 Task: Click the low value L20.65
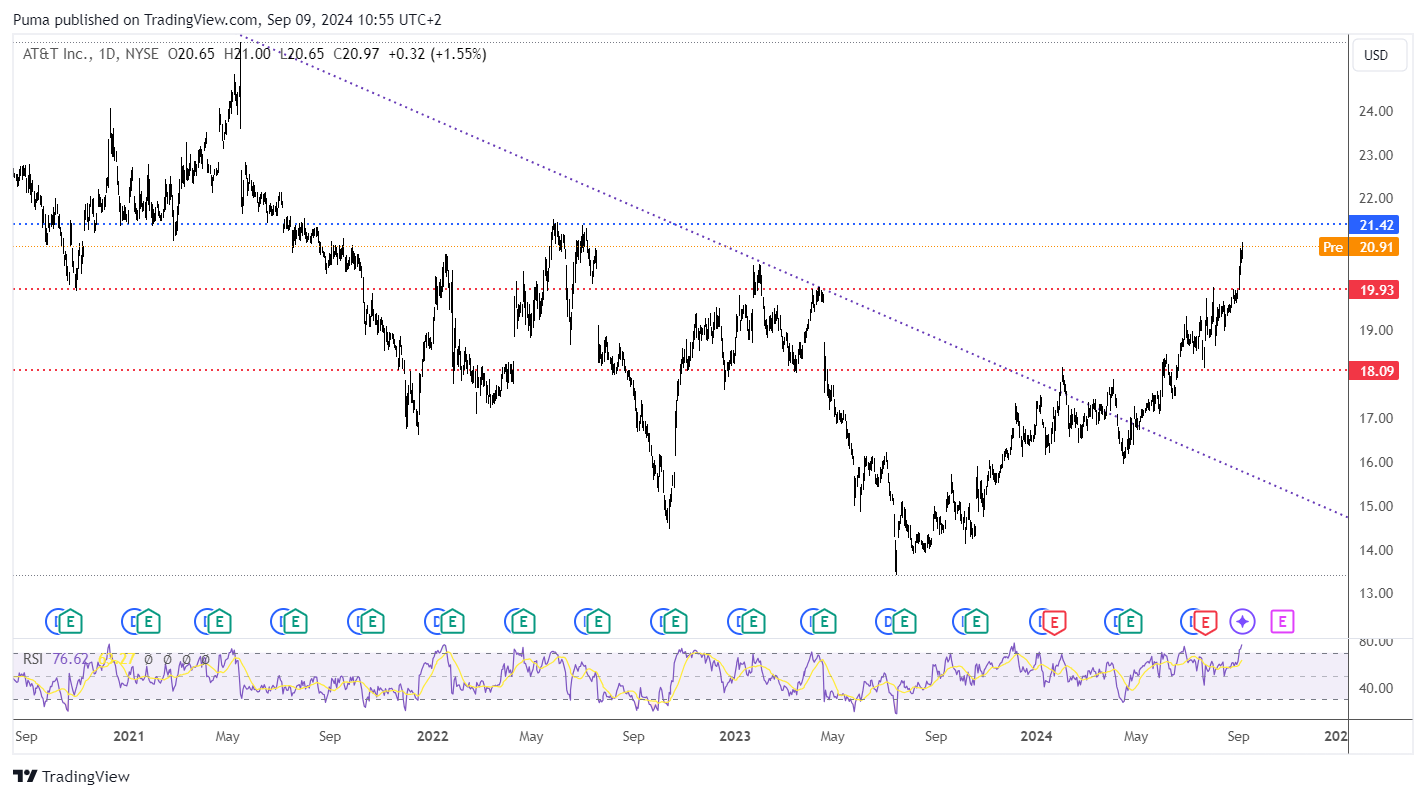pos(301,54)
